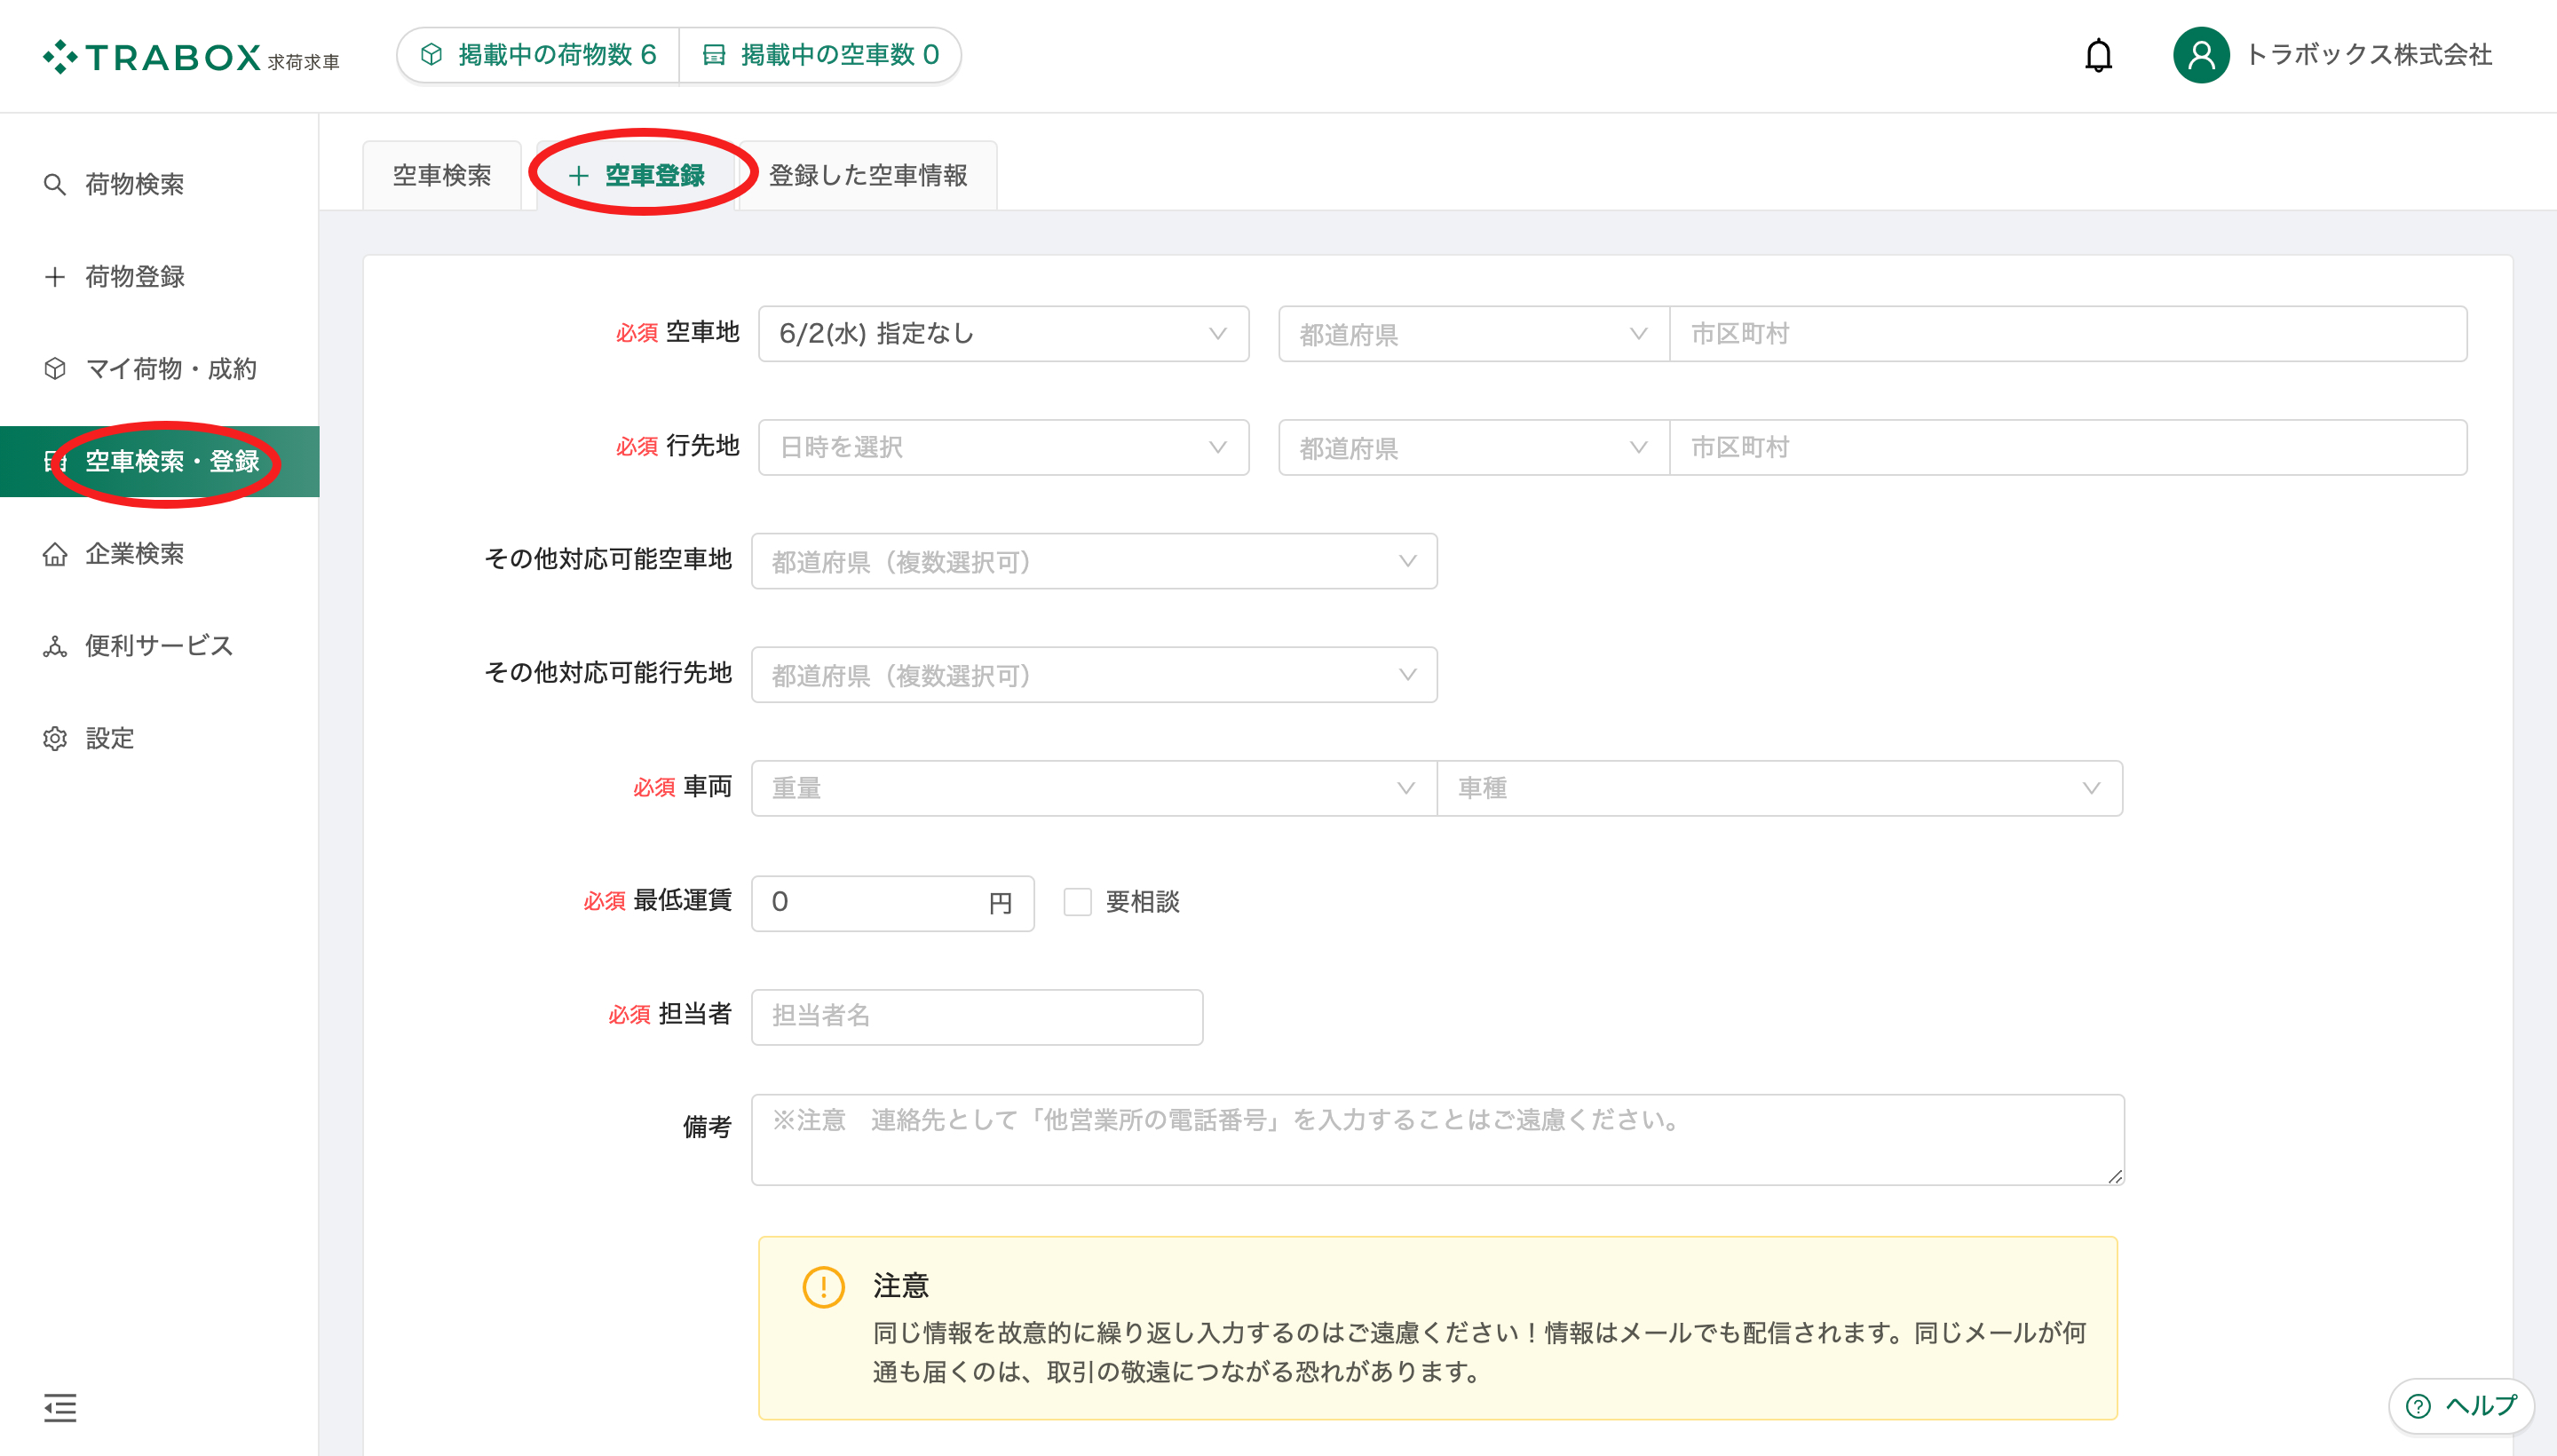Open 便利サービス in the sidebar

tap(159, 646)
